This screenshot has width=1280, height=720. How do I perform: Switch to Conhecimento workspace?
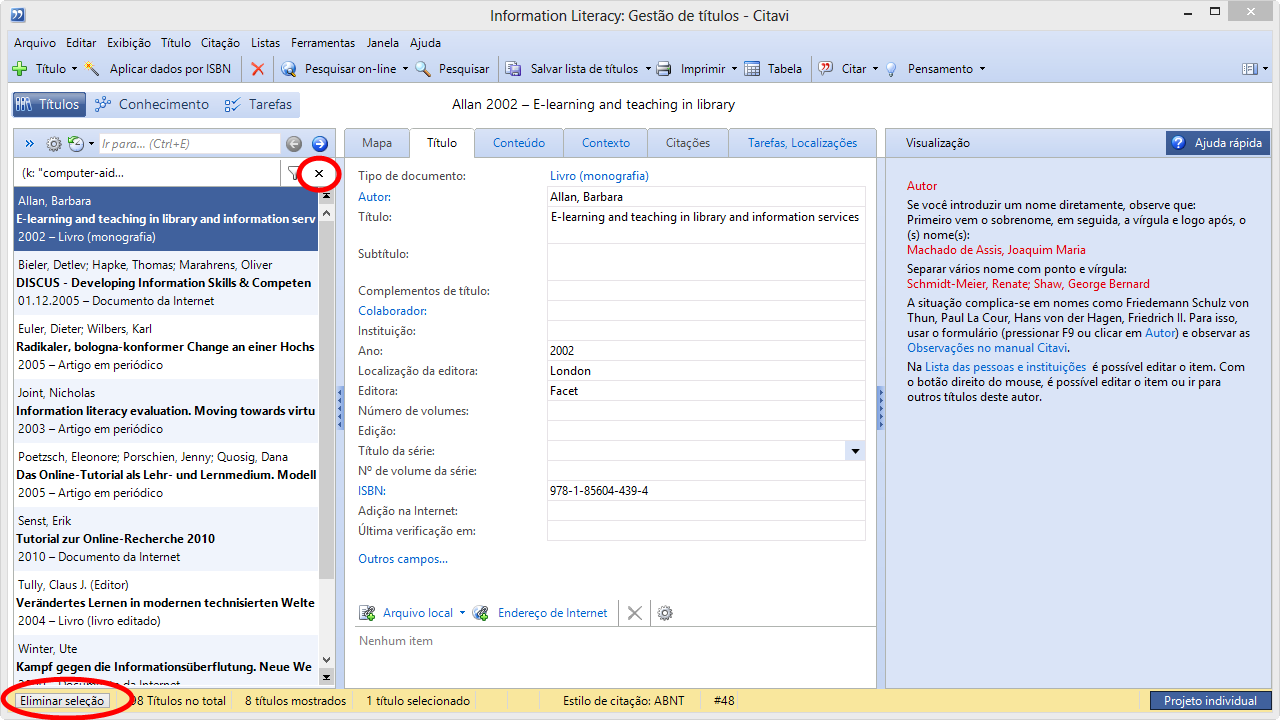tap(151, 104)
